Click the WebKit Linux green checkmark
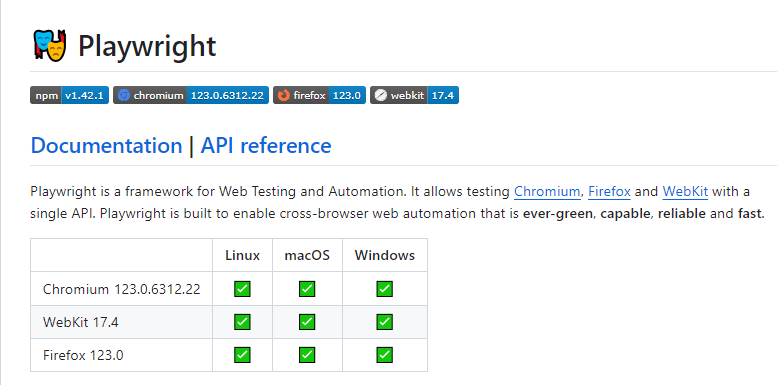781x385 pixels. tap(242, 322)
